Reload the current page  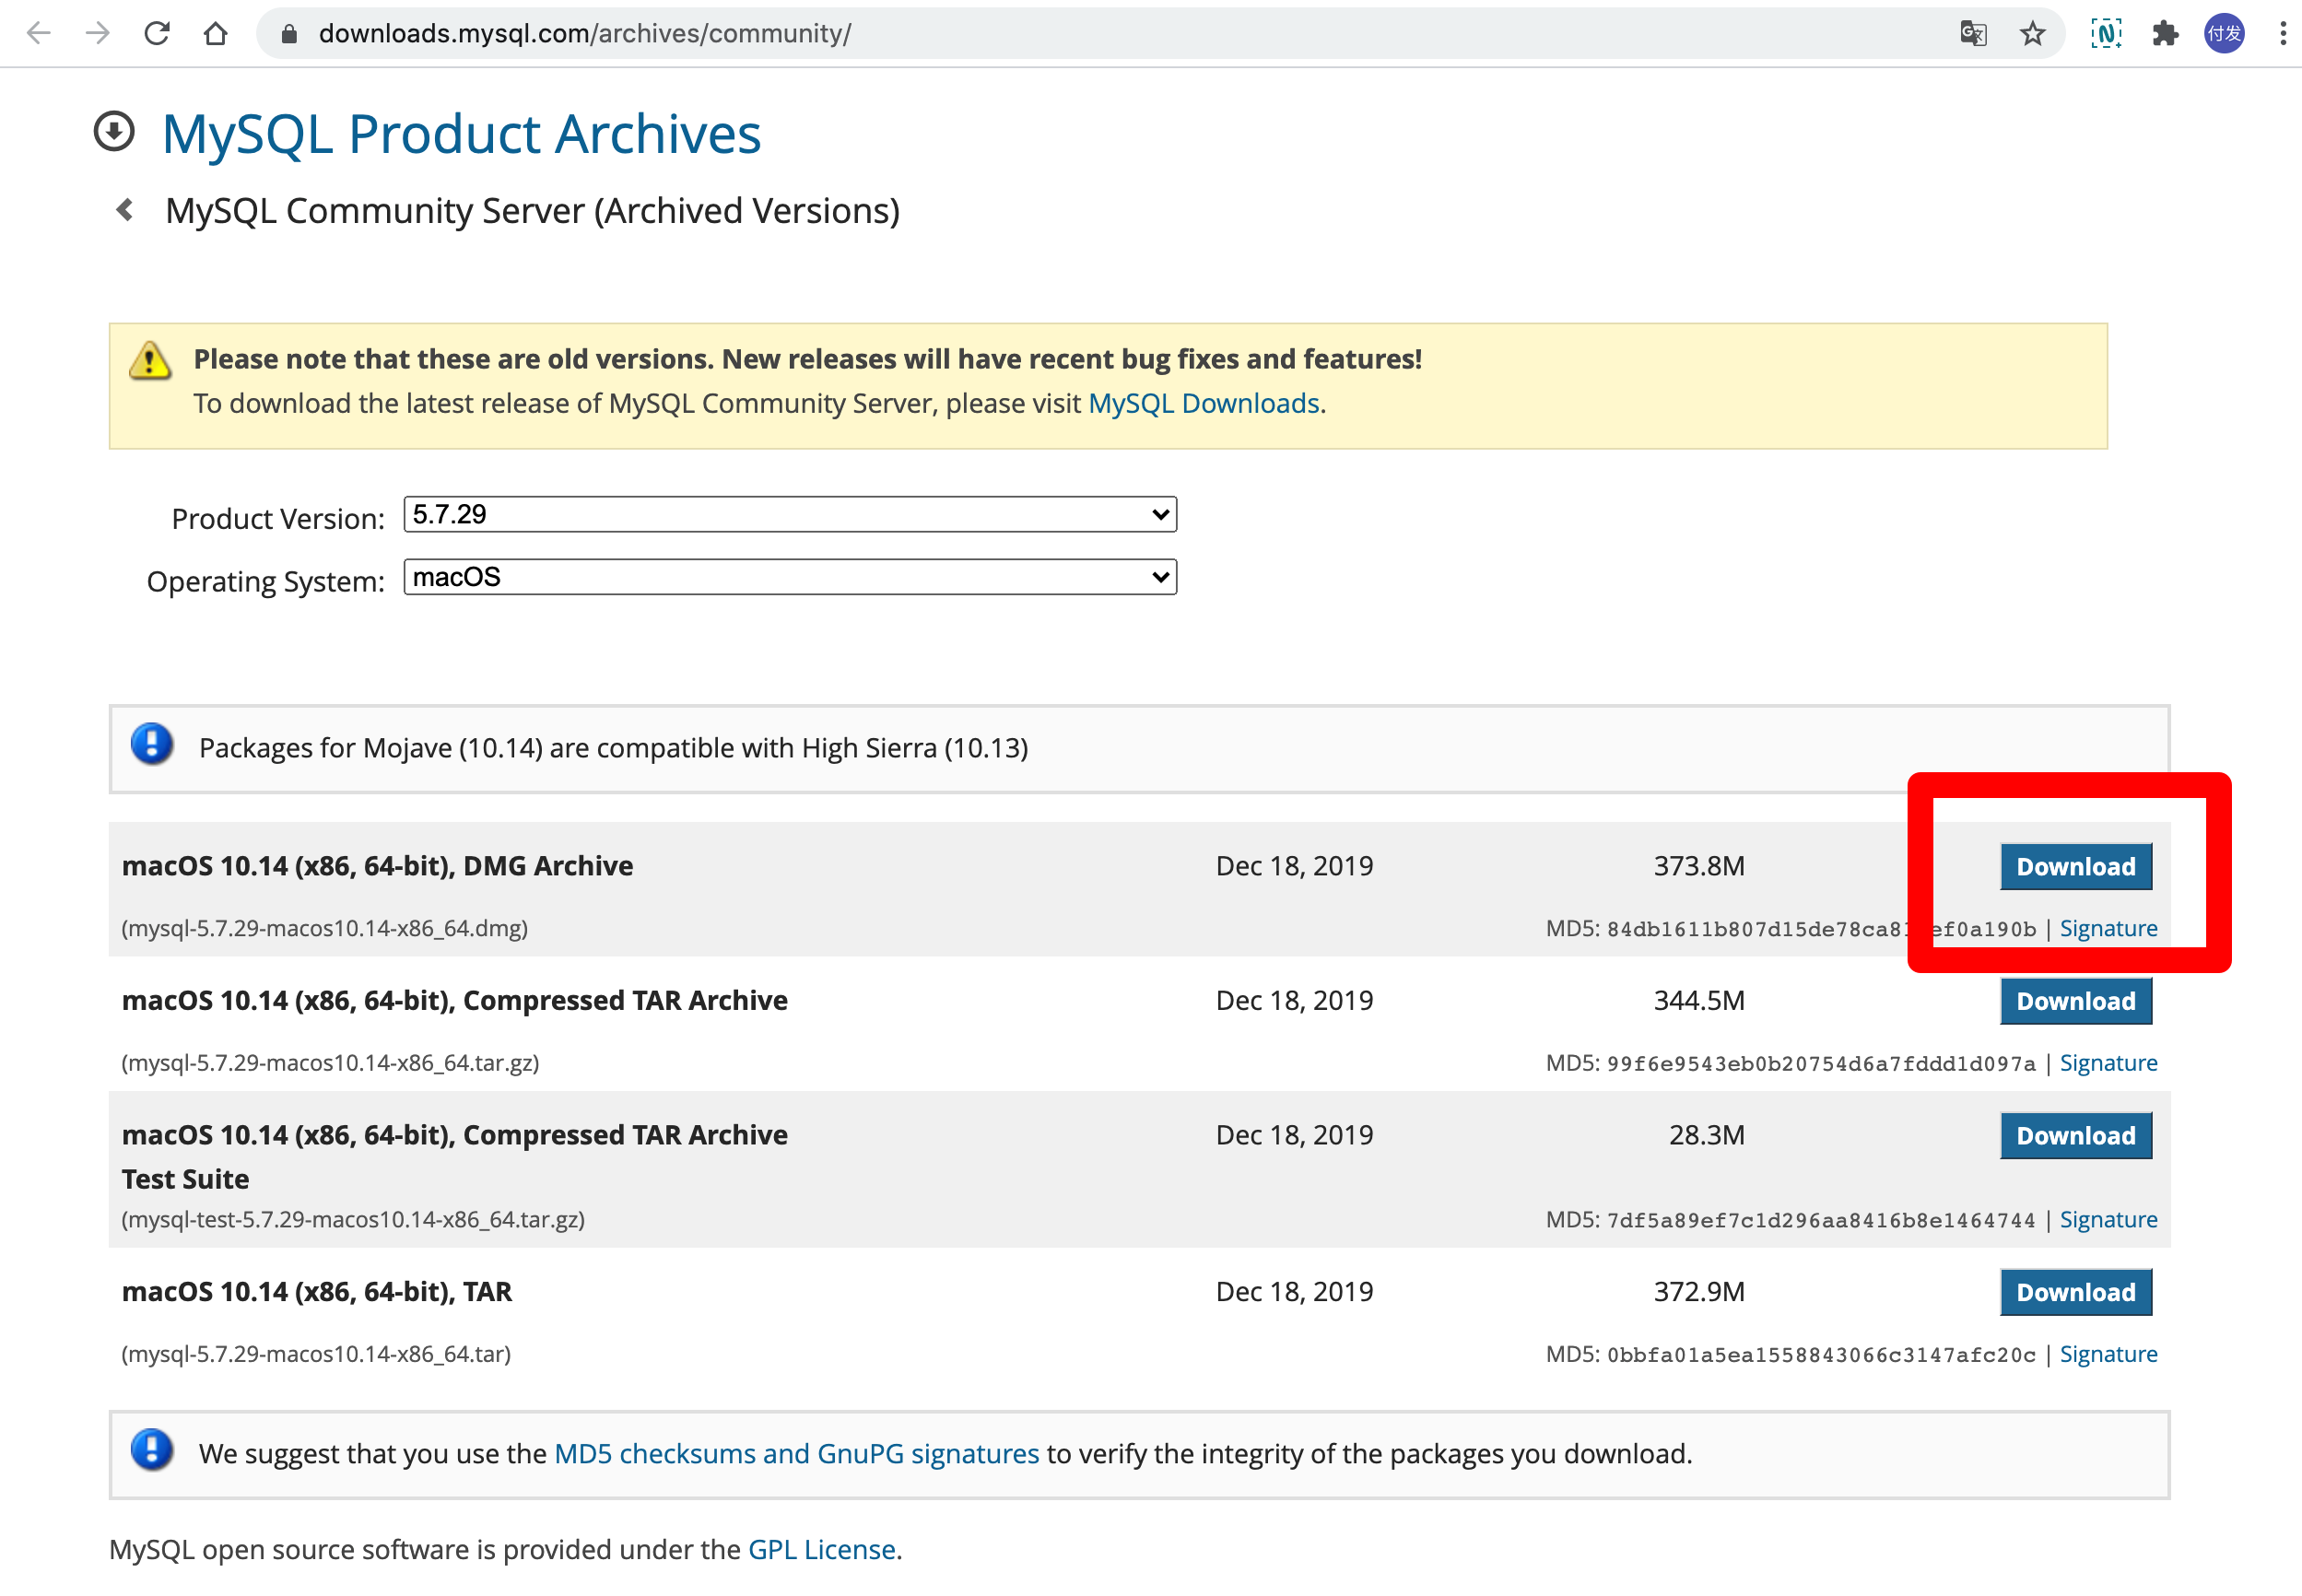point(156,33)
